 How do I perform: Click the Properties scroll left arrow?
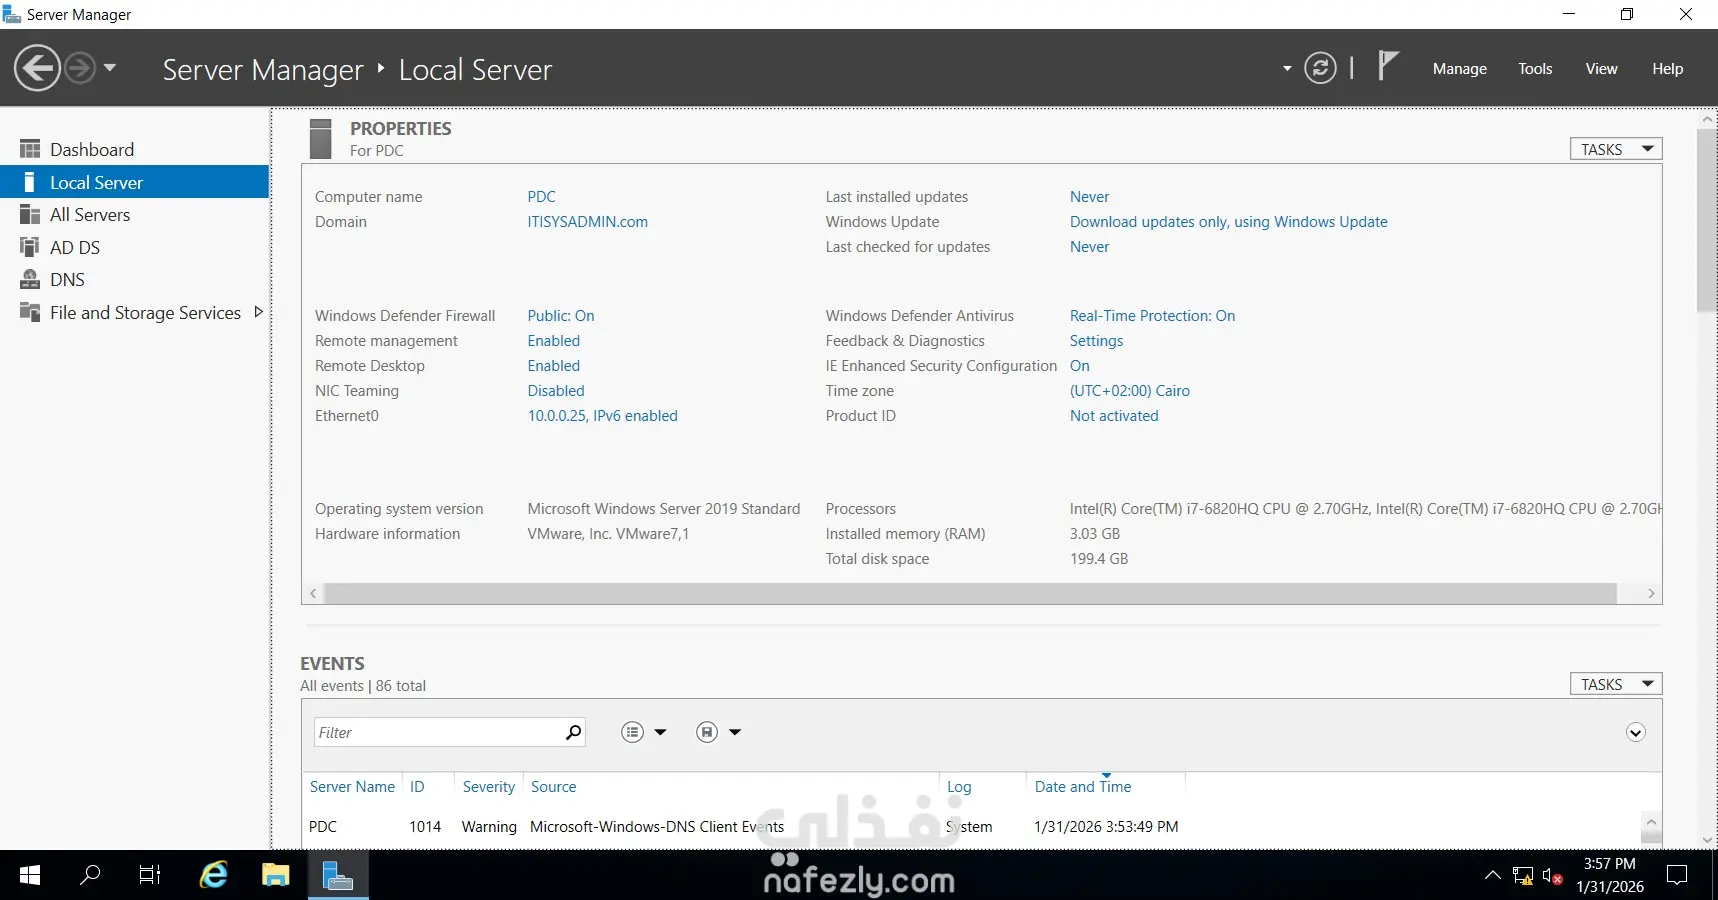pos(313,593)
